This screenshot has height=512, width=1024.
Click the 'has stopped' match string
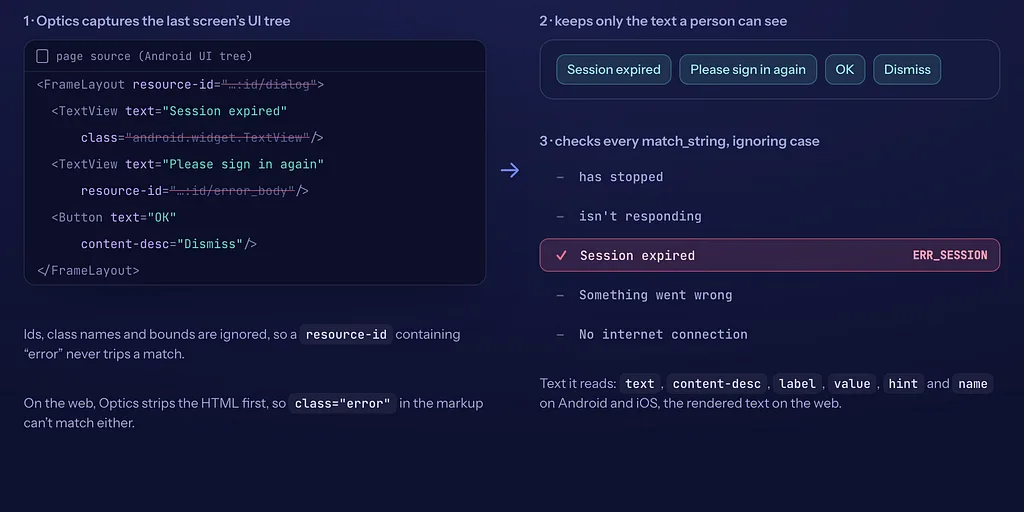pos(620,177)
